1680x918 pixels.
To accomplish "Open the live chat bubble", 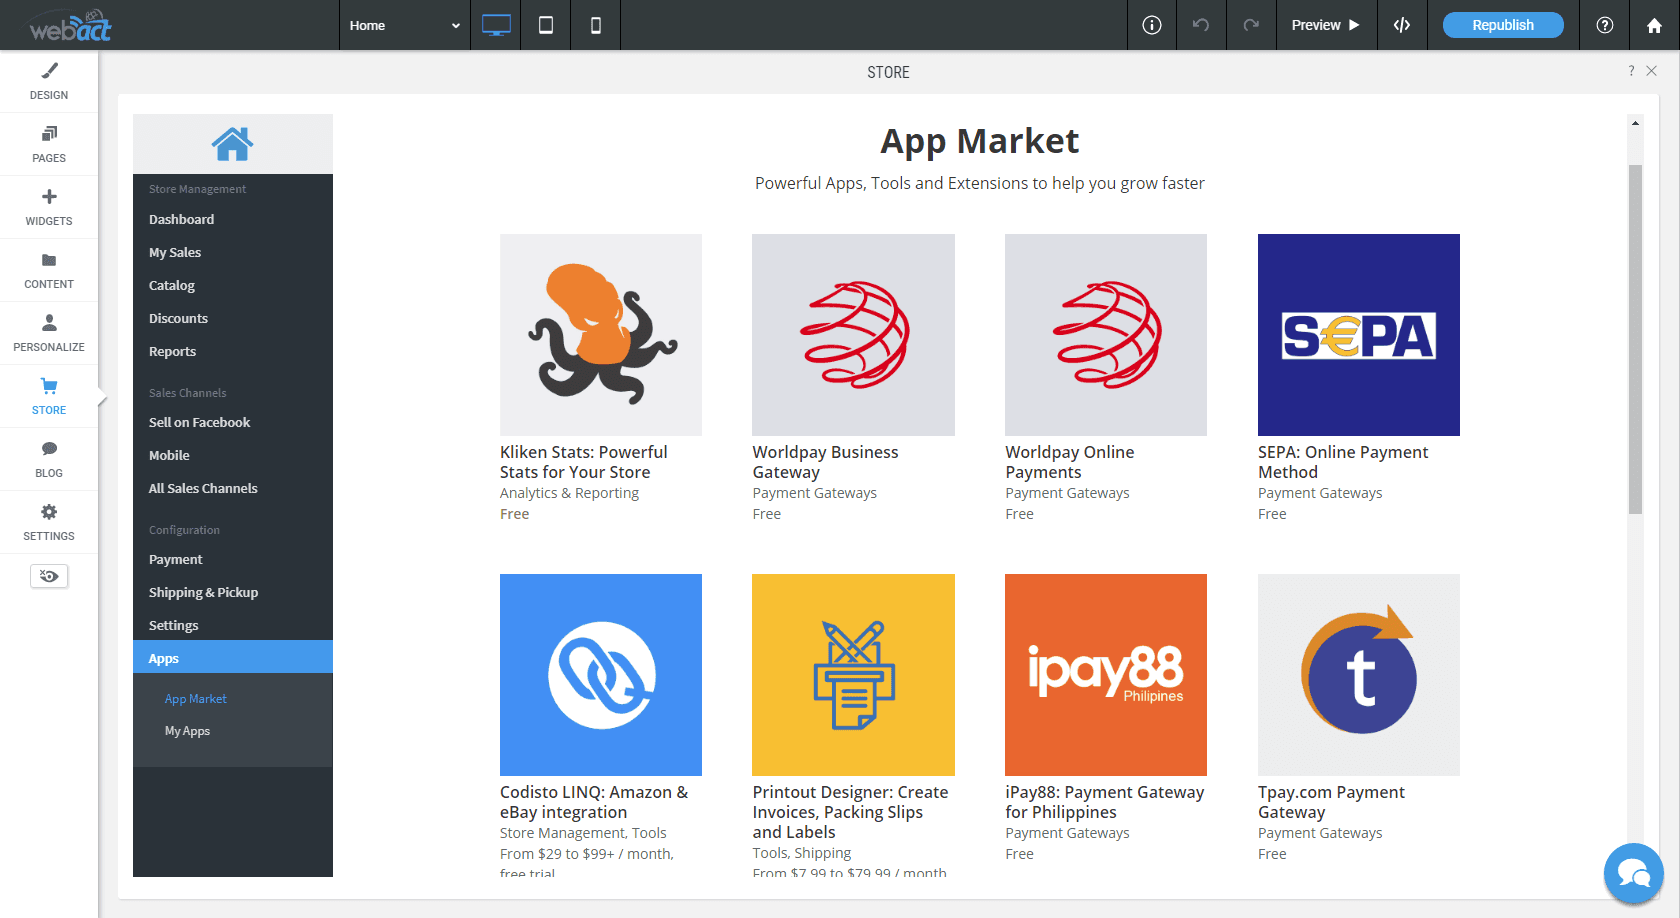I will pyautogui.click(x=1633, y=873).
